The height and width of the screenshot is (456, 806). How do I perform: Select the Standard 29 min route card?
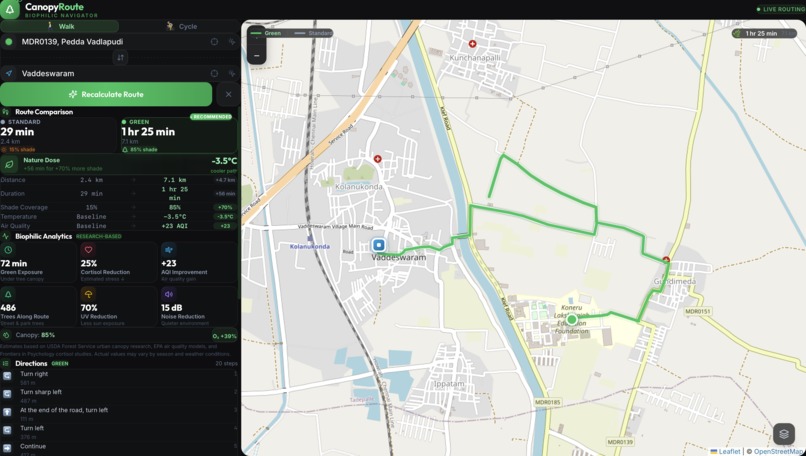(59, 135)
